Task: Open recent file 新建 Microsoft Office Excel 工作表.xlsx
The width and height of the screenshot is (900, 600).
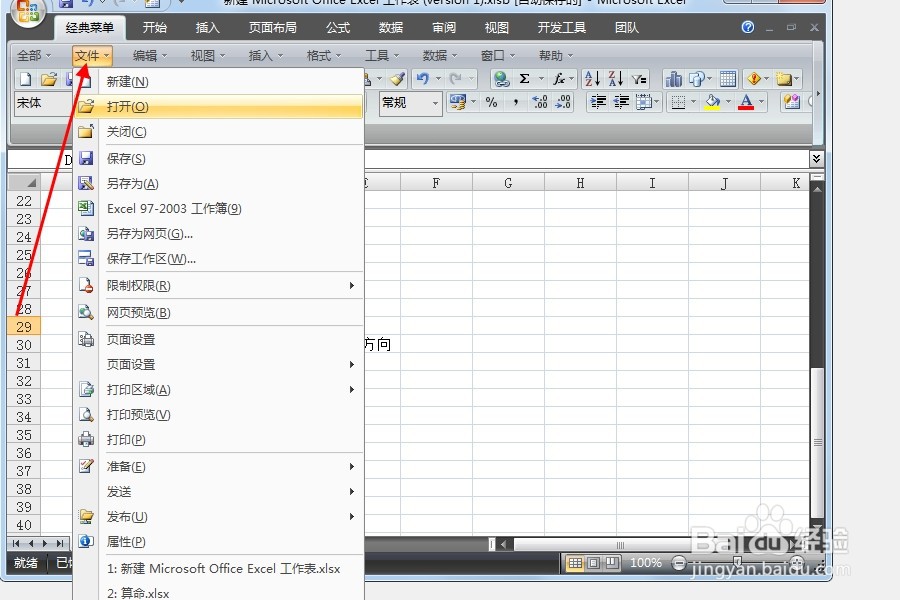Action: (x=219, y=568)
